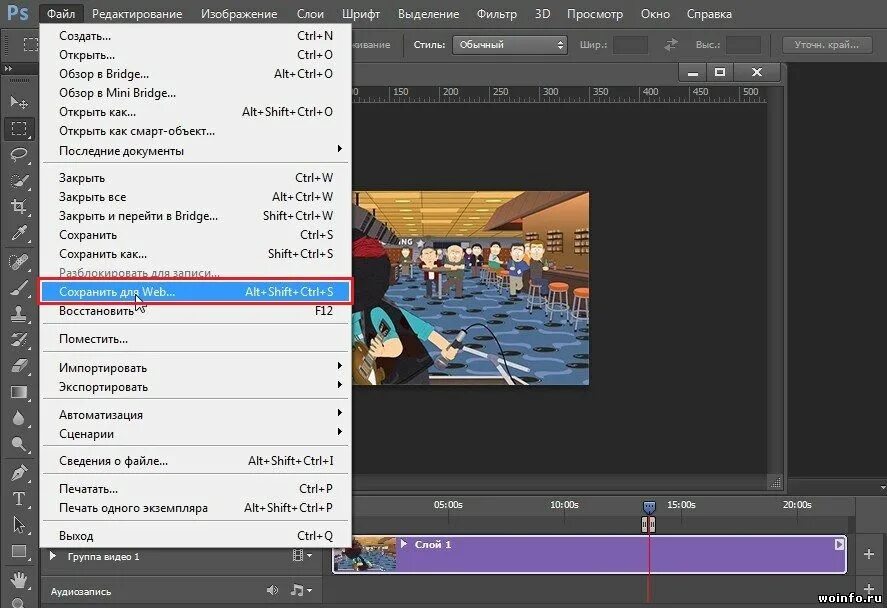The width and height of the screenshot is (887, 608).
Task: Add media with upper timeline plus button
Action: coord(869,554)
